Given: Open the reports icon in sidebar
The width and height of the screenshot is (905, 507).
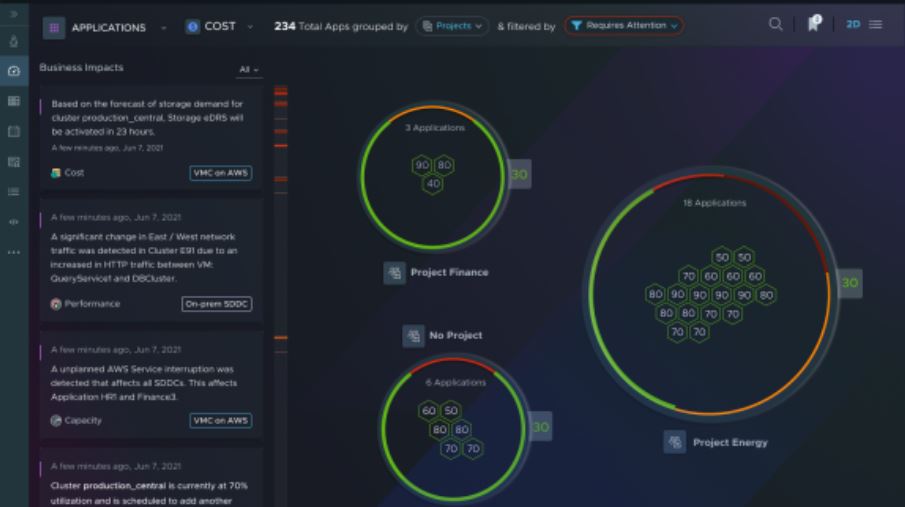Looking at the screenshot, I should coord(14,162).
